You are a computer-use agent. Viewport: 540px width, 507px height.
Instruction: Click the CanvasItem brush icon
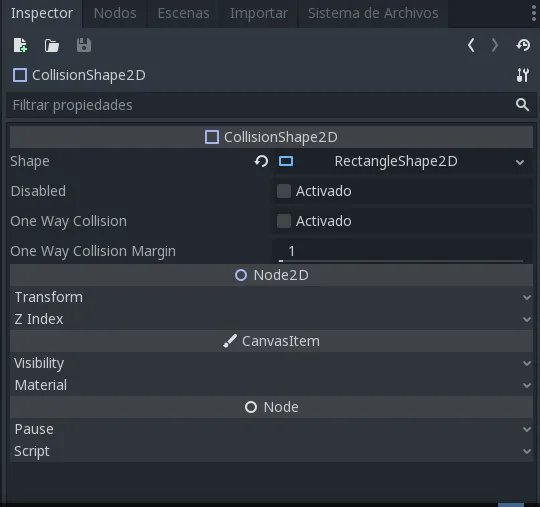click(230, 341)
